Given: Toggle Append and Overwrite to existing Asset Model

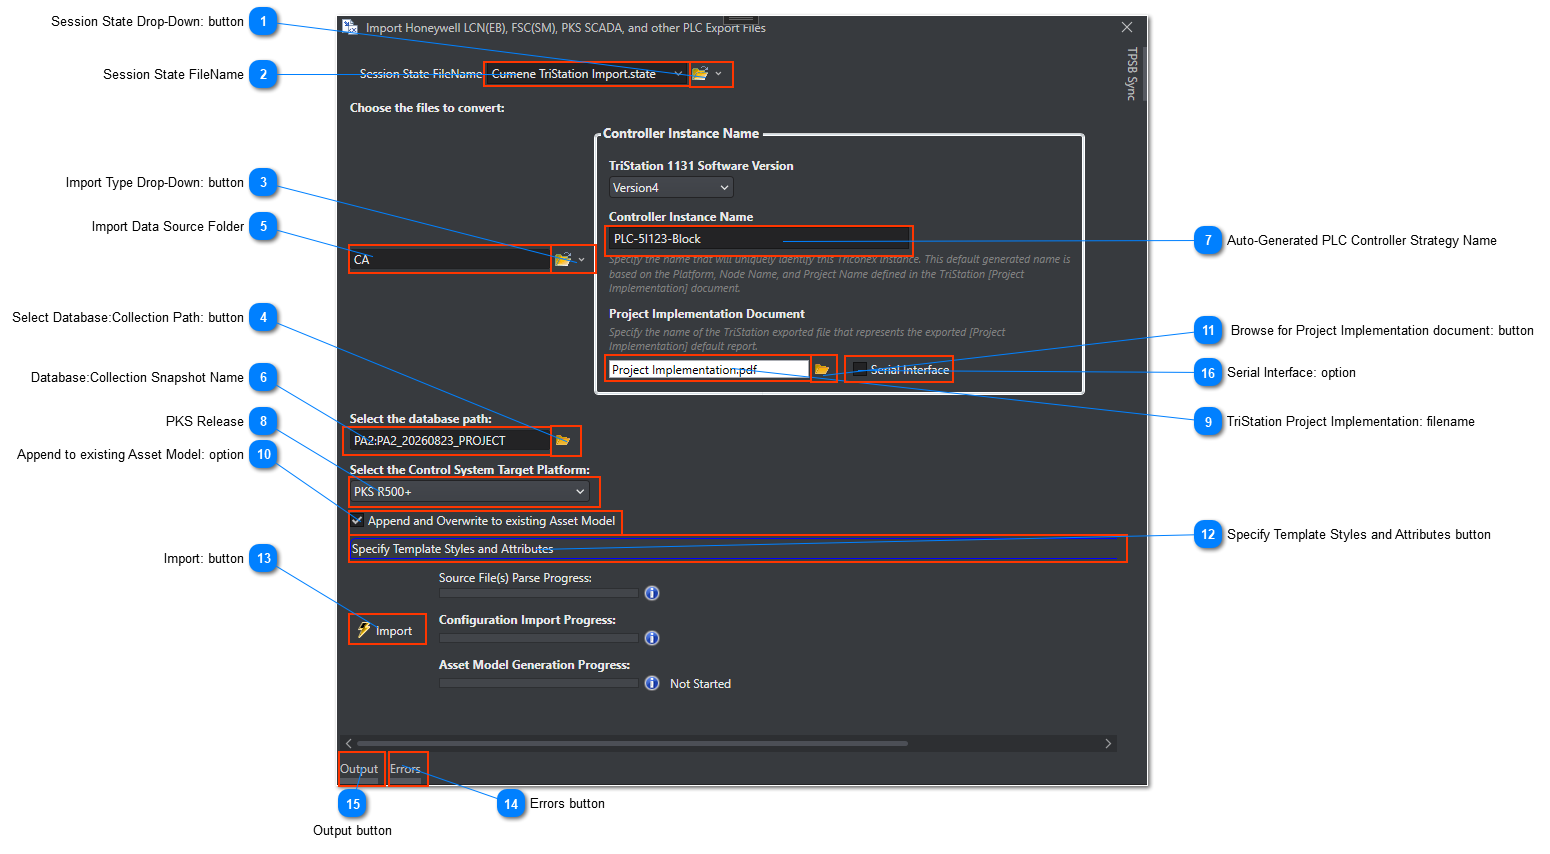Looking at the screenshot, I should (357, 521).
